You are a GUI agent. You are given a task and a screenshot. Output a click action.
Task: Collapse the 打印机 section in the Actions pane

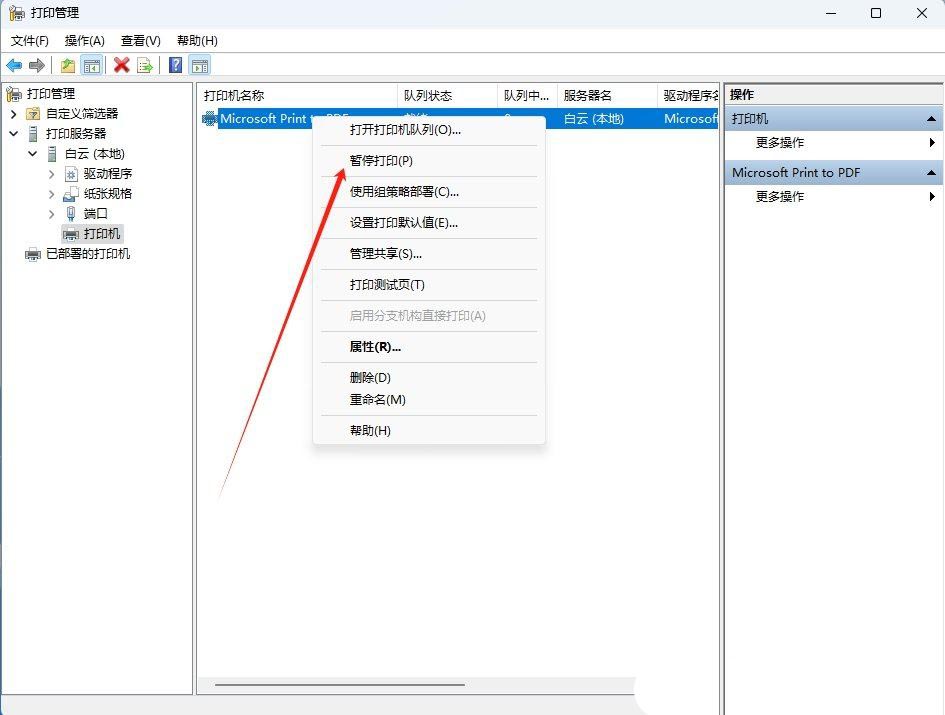pyautogui.click(x=933, y=118)
